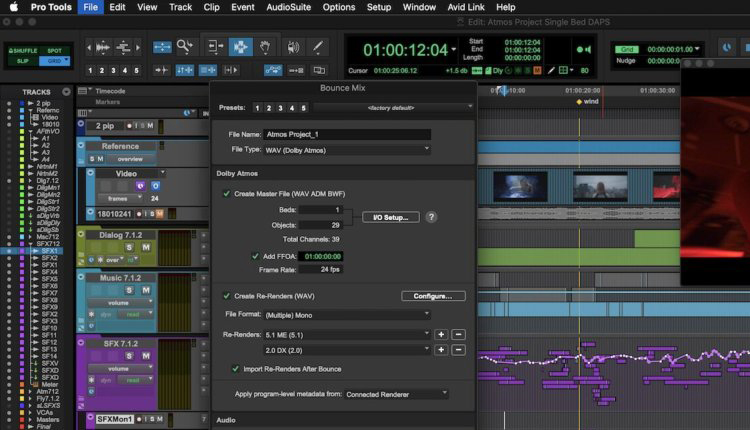Disable Import Re-Renders After Bounce
This screenshot has width=750, height=430.
click(x=236, y=369)
